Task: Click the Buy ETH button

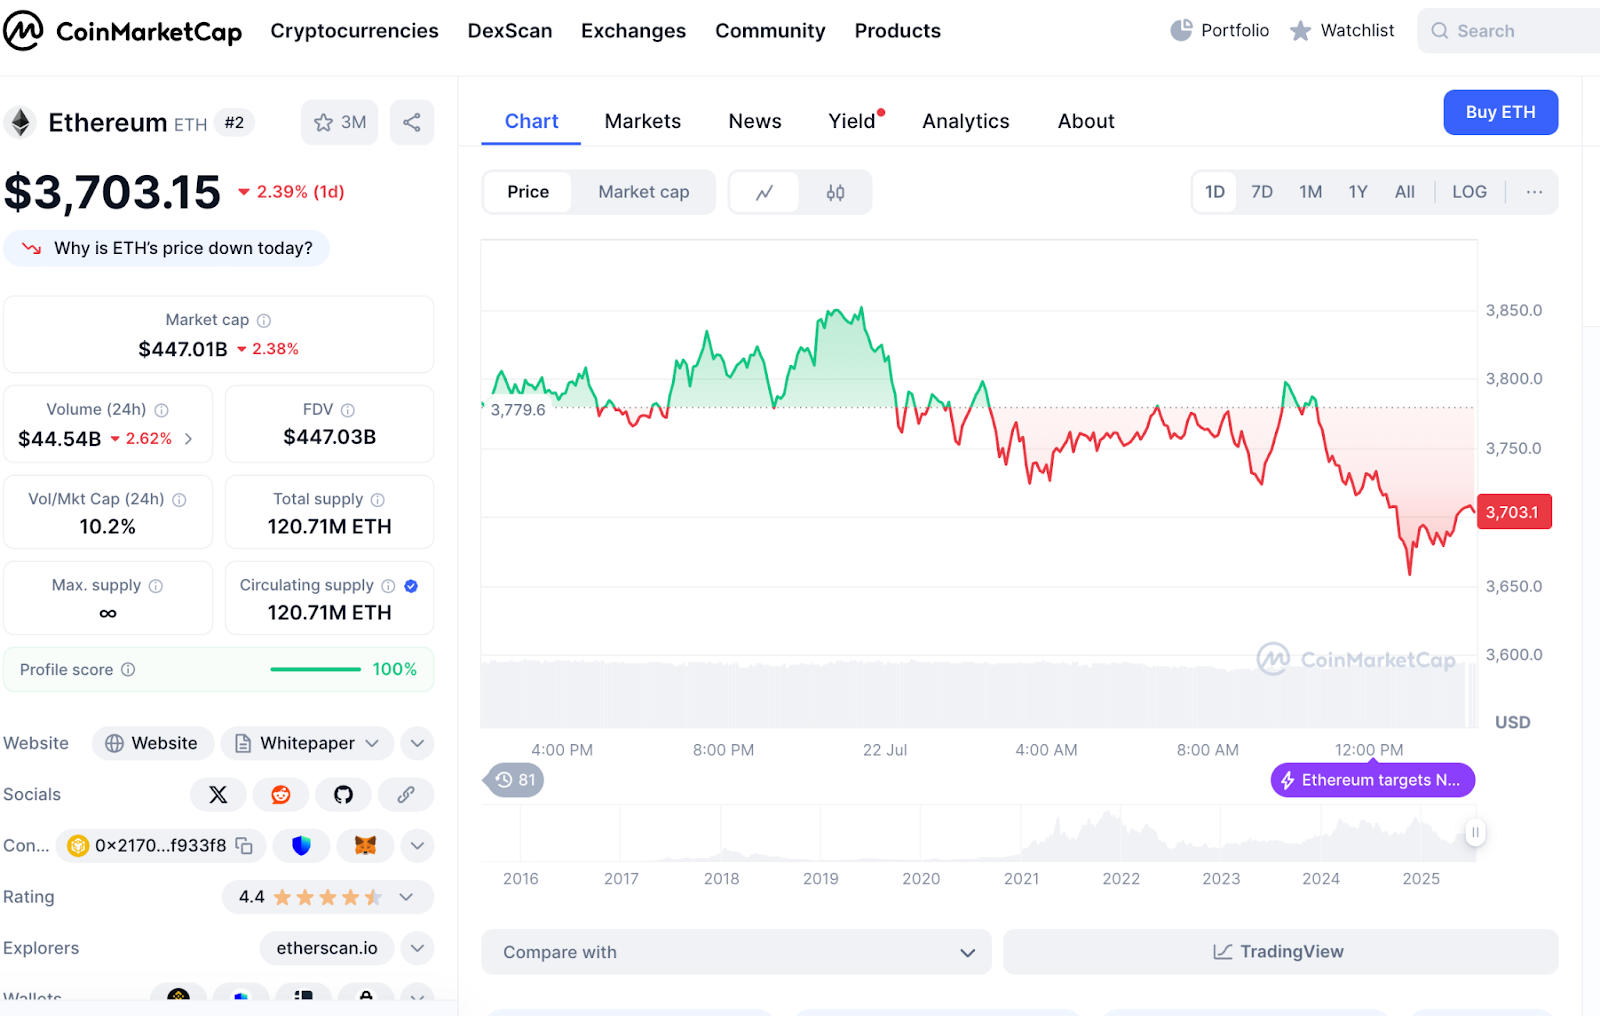Action: pos(1501,112)
